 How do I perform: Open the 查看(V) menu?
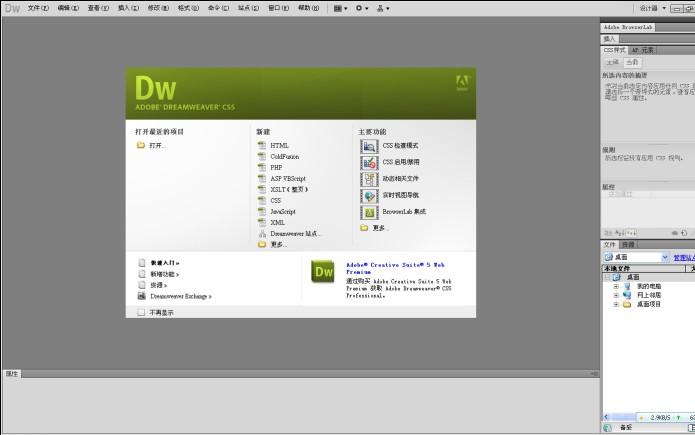coord(98,8)
